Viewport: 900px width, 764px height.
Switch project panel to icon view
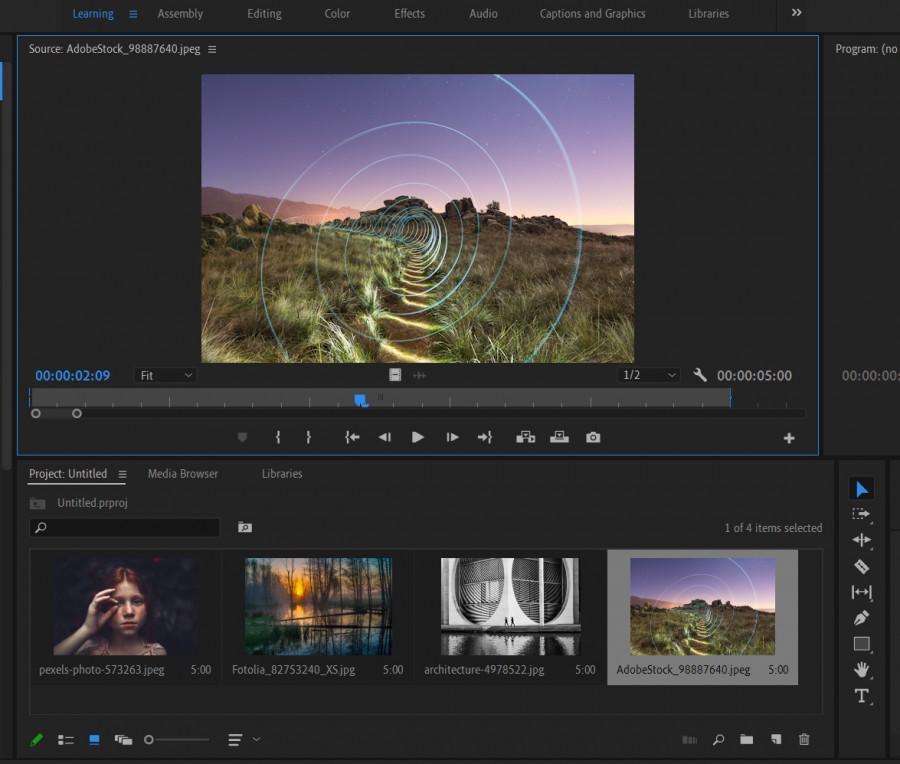tap(94, 740)
